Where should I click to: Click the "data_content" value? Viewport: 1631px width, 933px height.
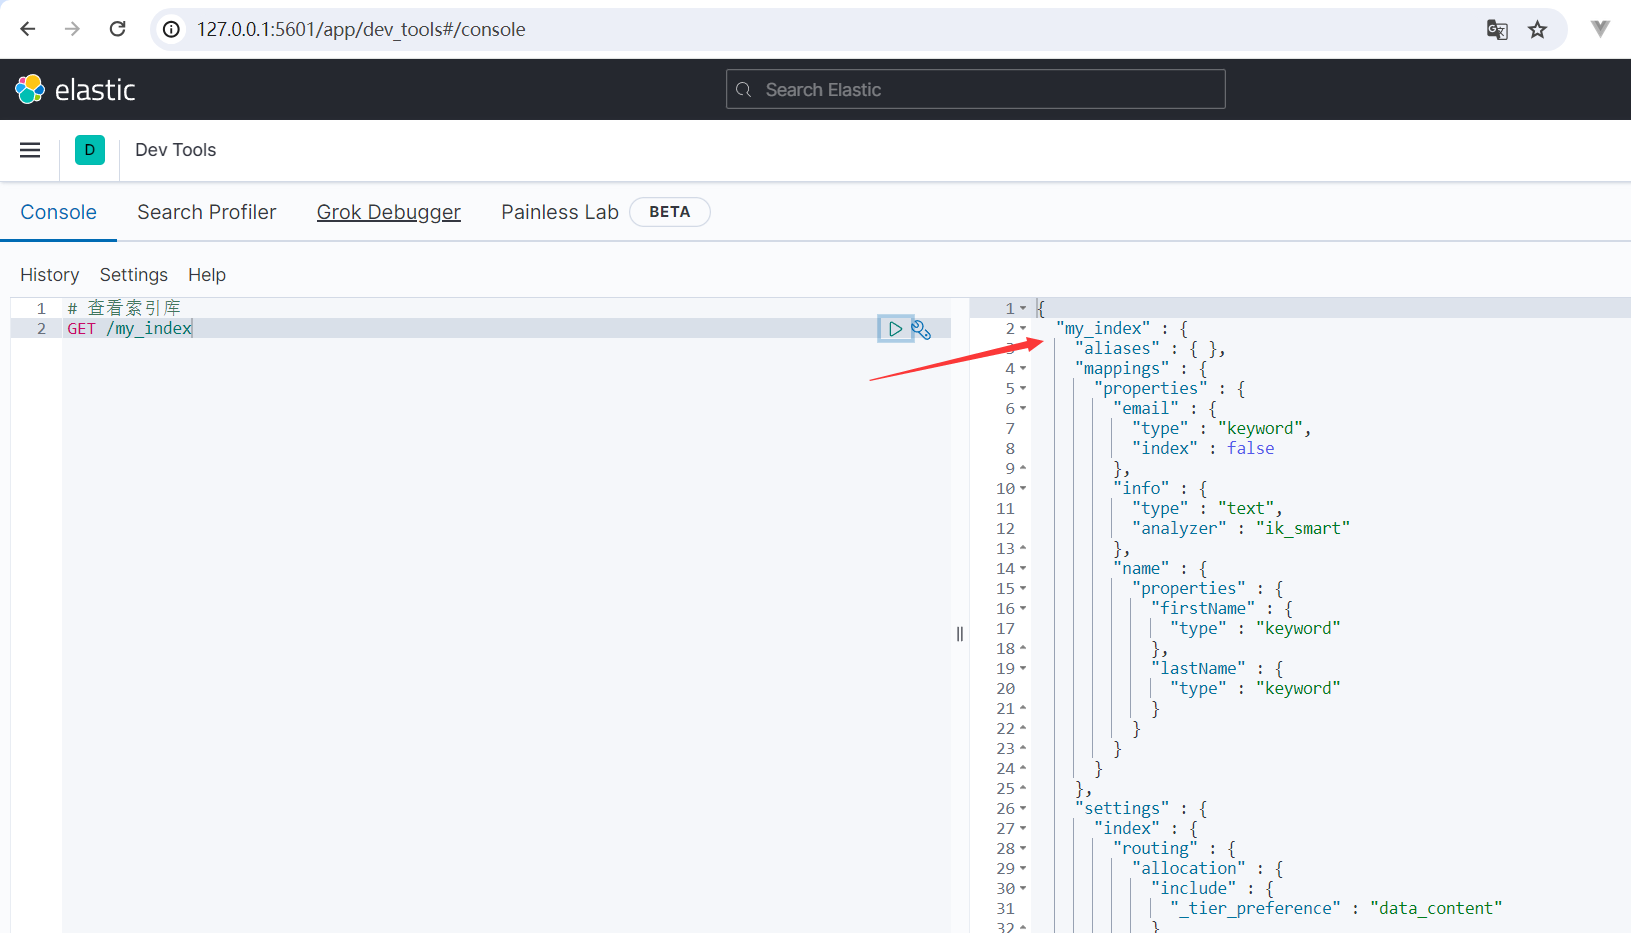click(1436, 909)
